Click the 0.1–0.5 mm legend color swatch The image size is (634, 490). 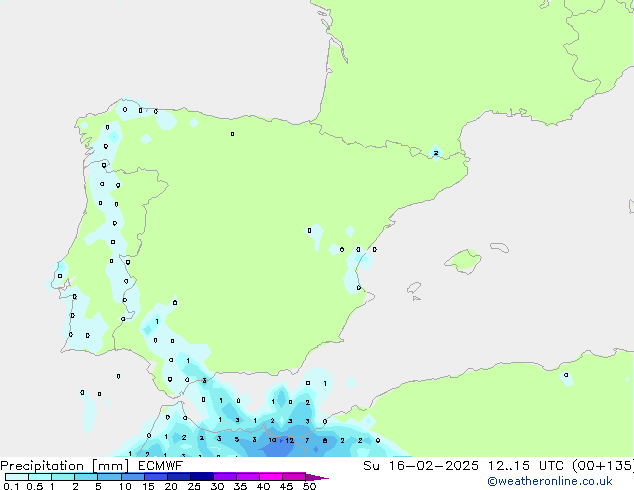click(x=17, y=477)
